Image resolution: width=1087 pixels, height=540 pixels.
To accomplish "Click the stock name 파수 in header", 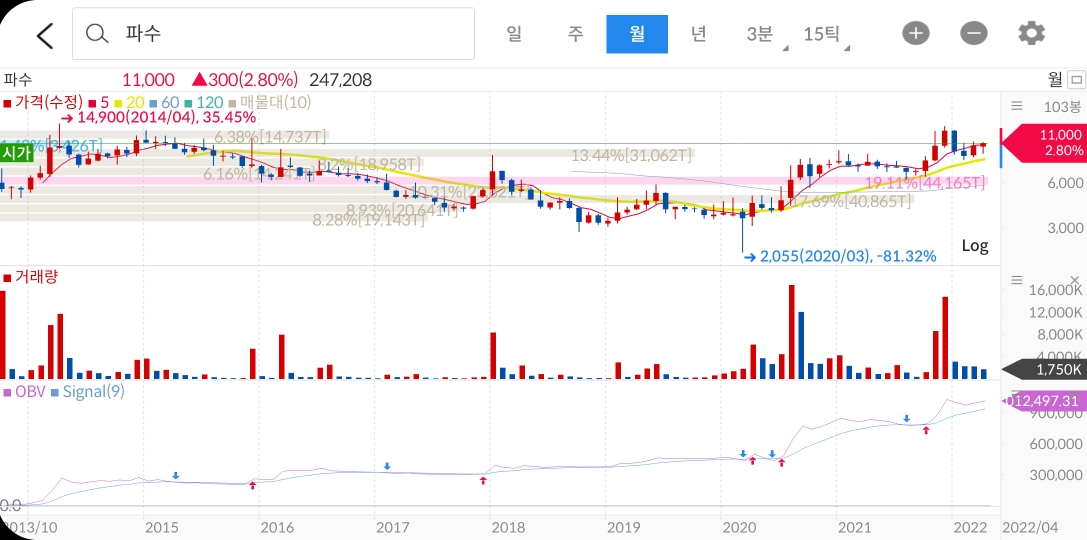I will (x=18, y=80).
